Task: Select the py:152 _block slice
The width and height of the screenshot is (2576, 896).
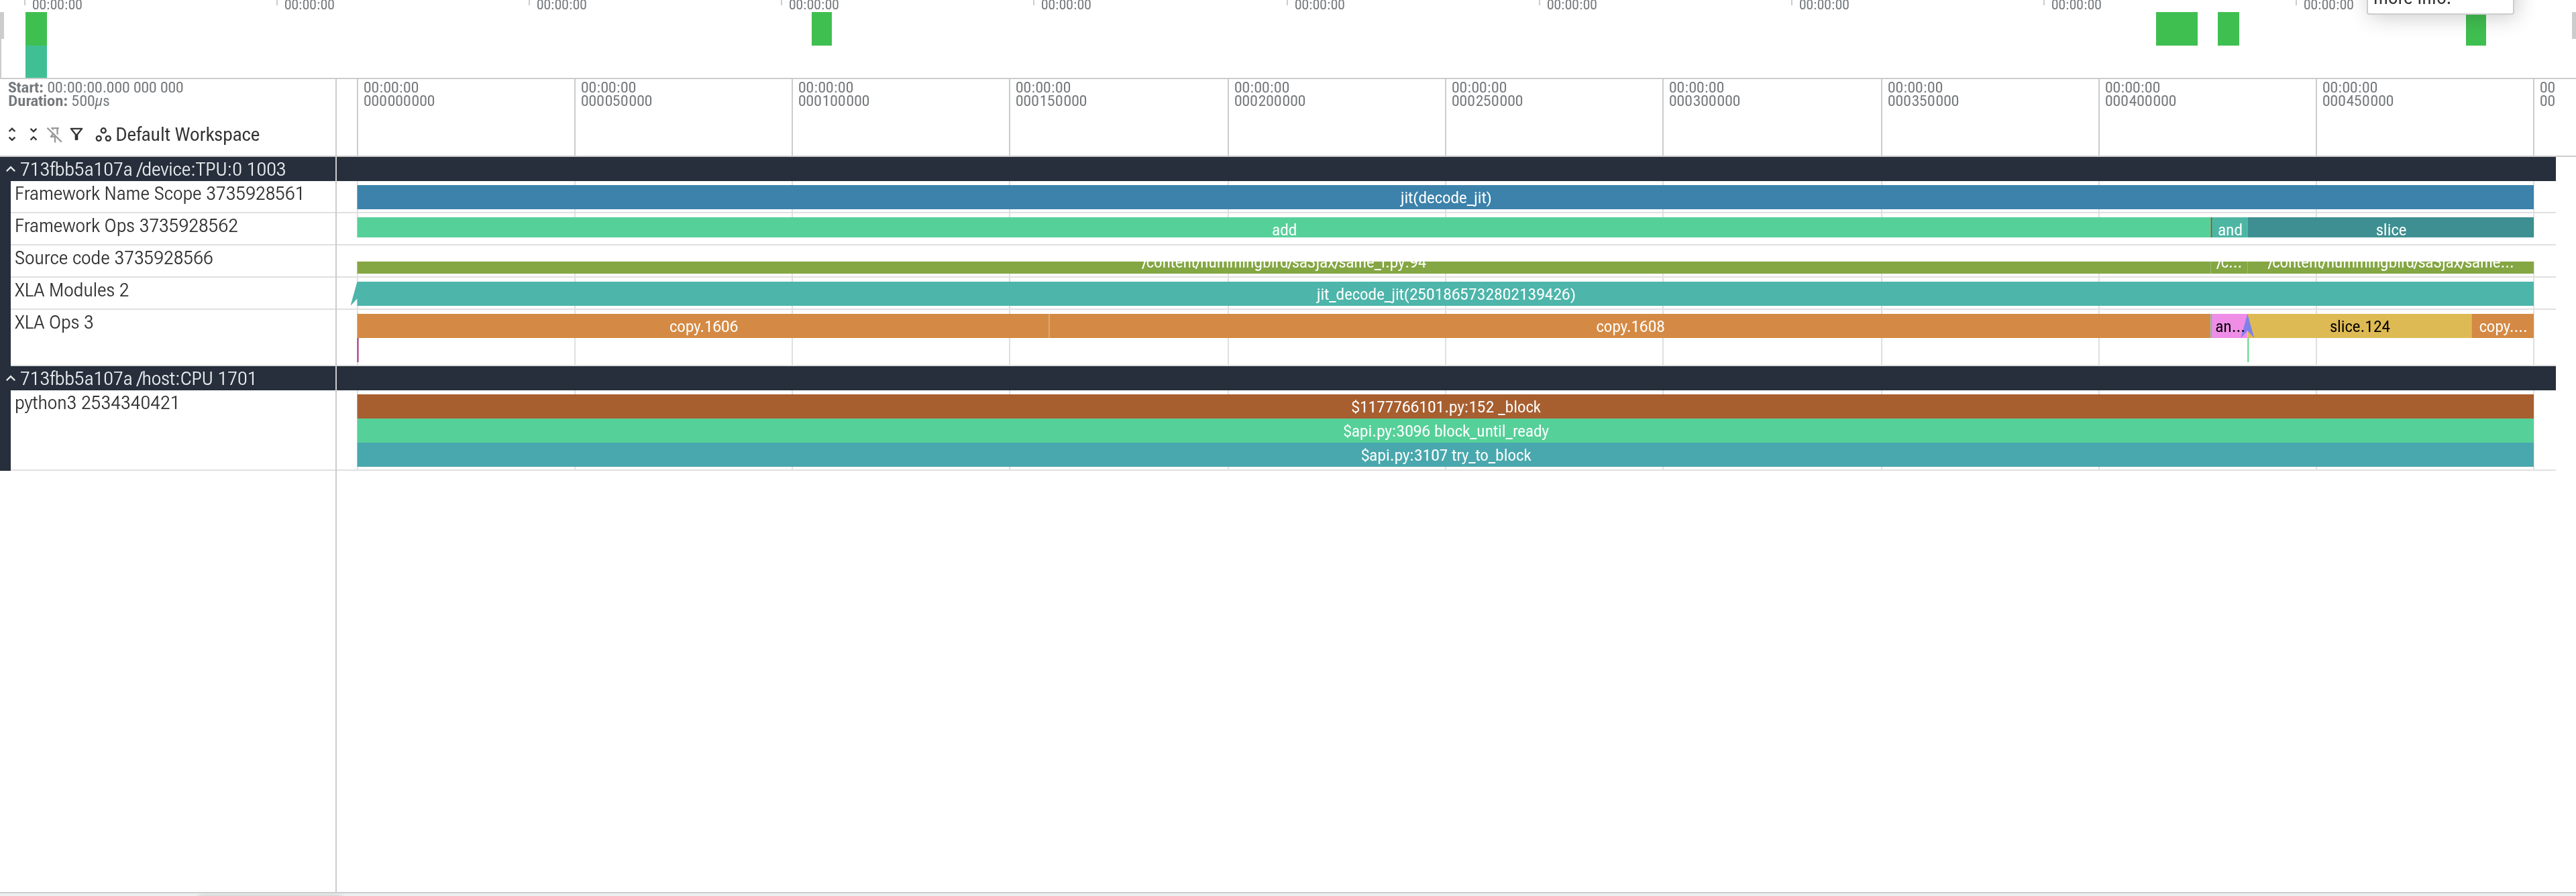Action: (x=1445, y=407)
